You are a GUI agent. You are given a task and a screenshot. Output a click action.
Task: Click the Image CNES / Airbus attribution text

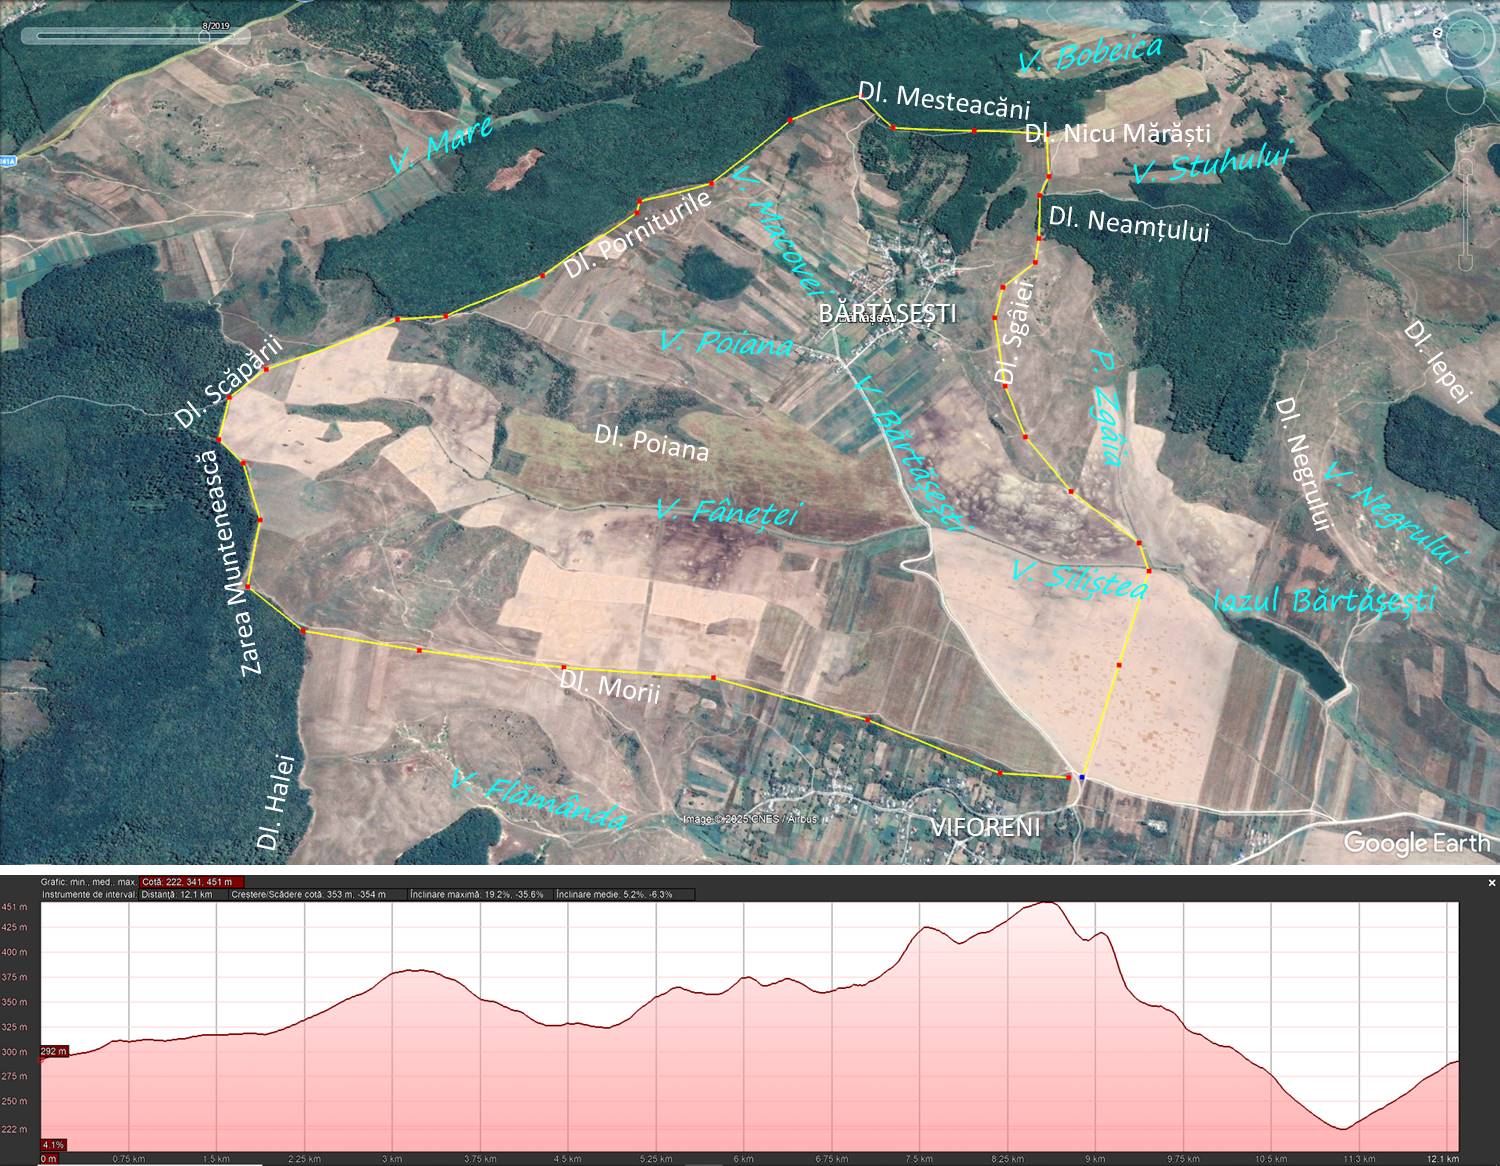pyautogui.click(x=749, y=819)
